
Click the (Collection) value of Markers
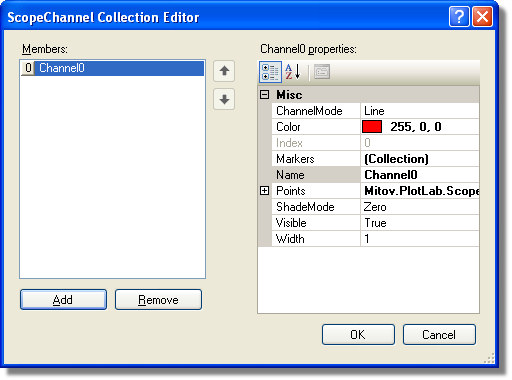click(x=396, y=159)
